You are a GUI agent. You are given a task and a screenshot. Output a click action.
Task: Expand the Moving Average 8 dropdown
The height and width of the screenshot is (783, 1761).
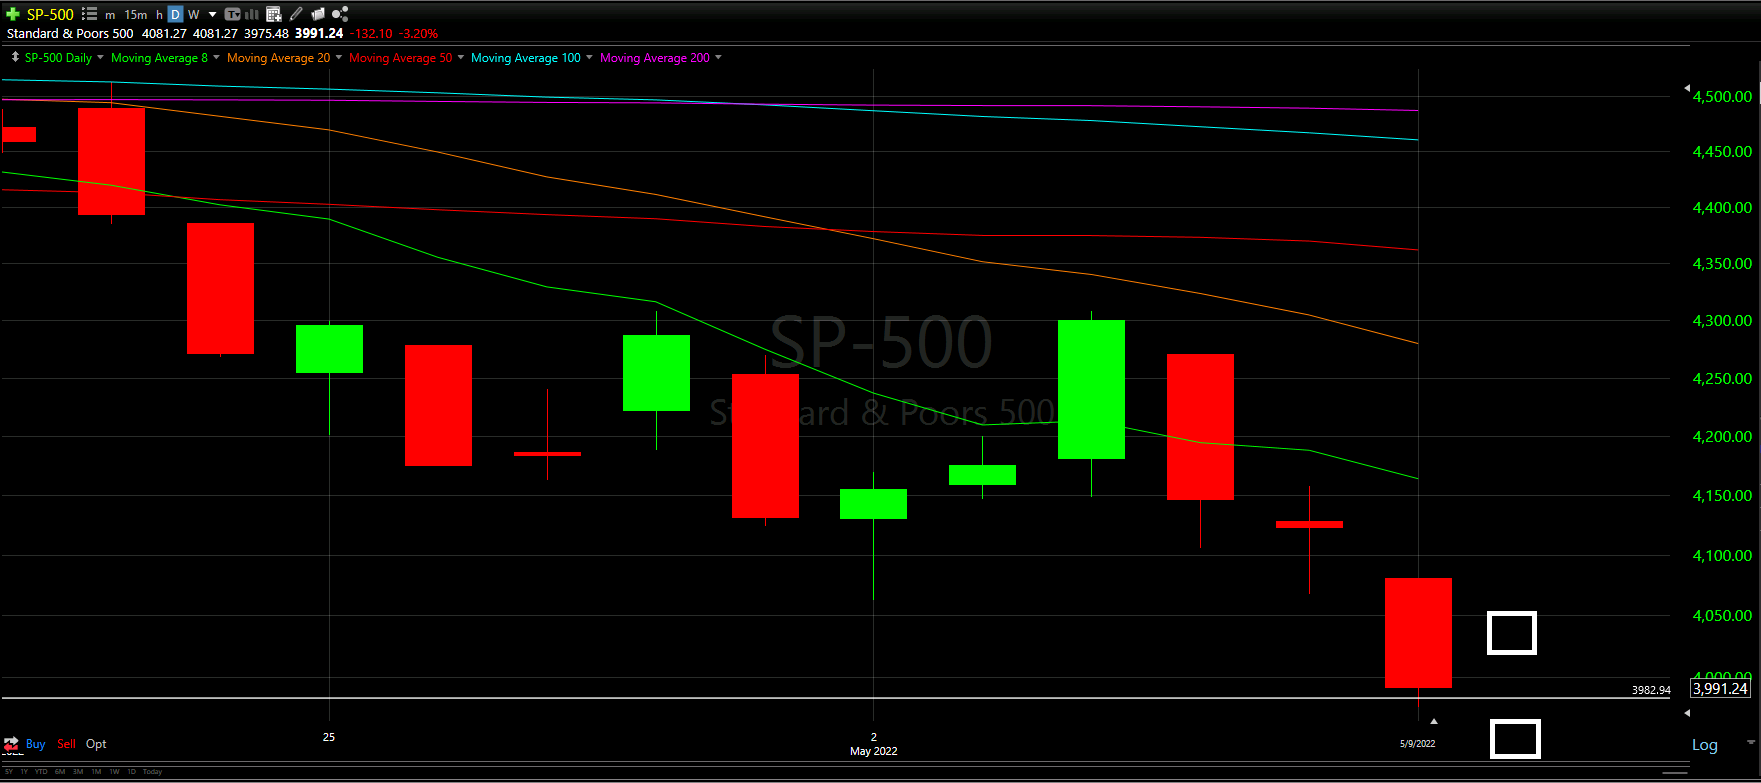click(216, 57)
